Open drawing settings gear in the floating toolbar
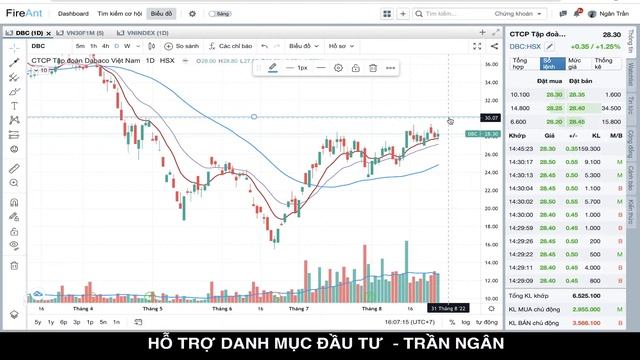Image resolution: width=640 pixels, height=360 pixels. 338,68
